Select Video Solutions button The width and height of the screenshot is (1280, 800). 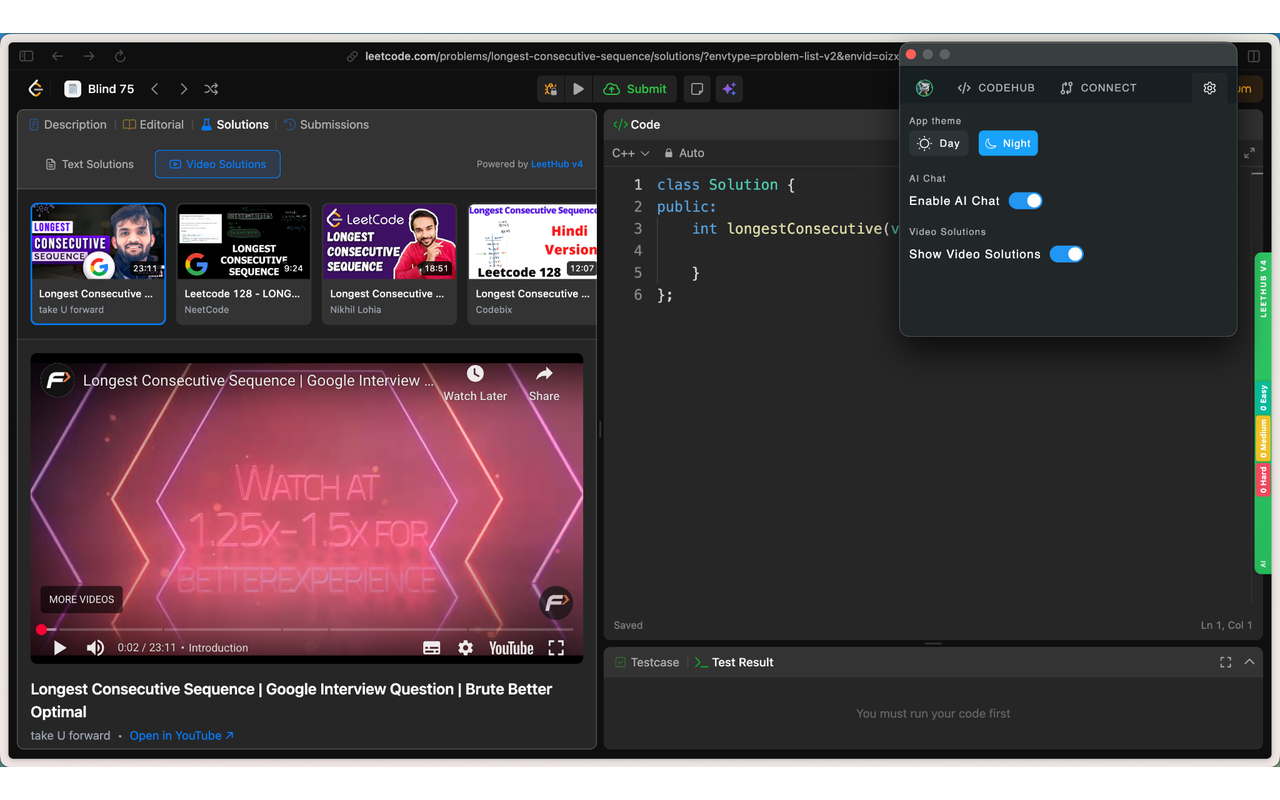(x=218, y=164)
